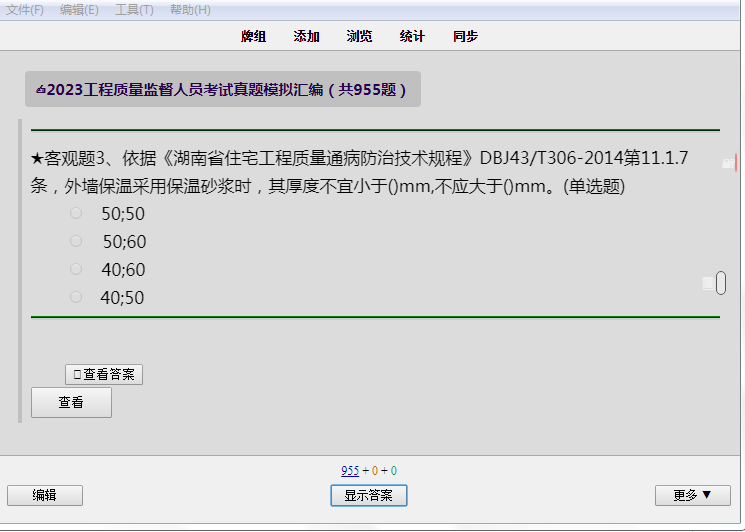This screenshot has width=745, height=532.
Task: Open the 工具(T) menu
Action: 134,10
